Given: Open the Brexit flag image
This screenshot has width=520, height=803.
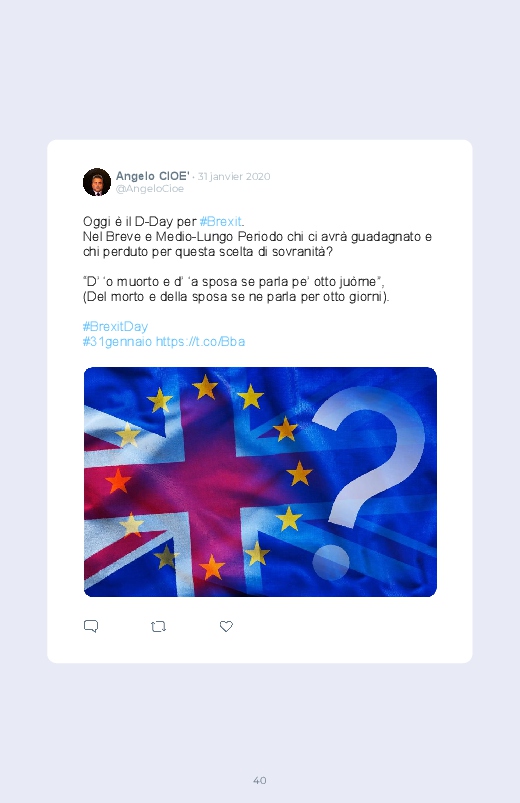Looking at the screenshot, I should coord(260,482).
